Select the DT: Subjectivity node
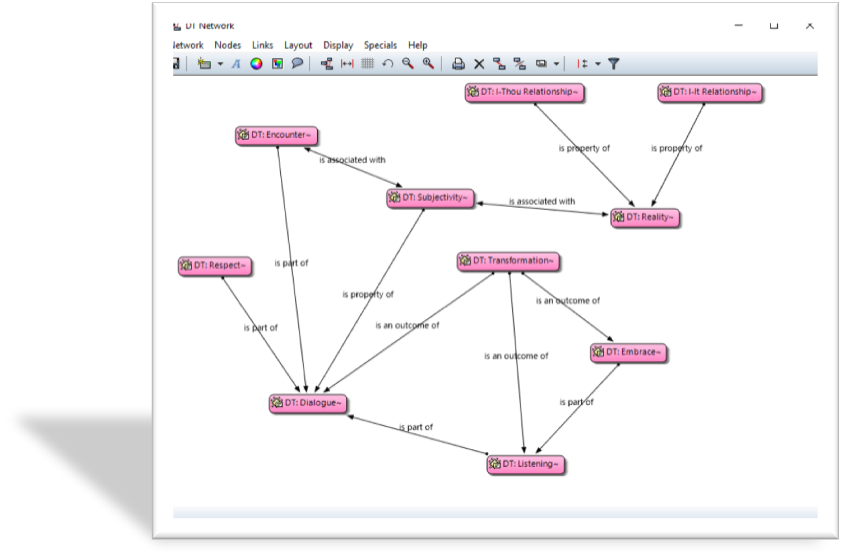The image size is (841, 555). [x=430, y=198]
